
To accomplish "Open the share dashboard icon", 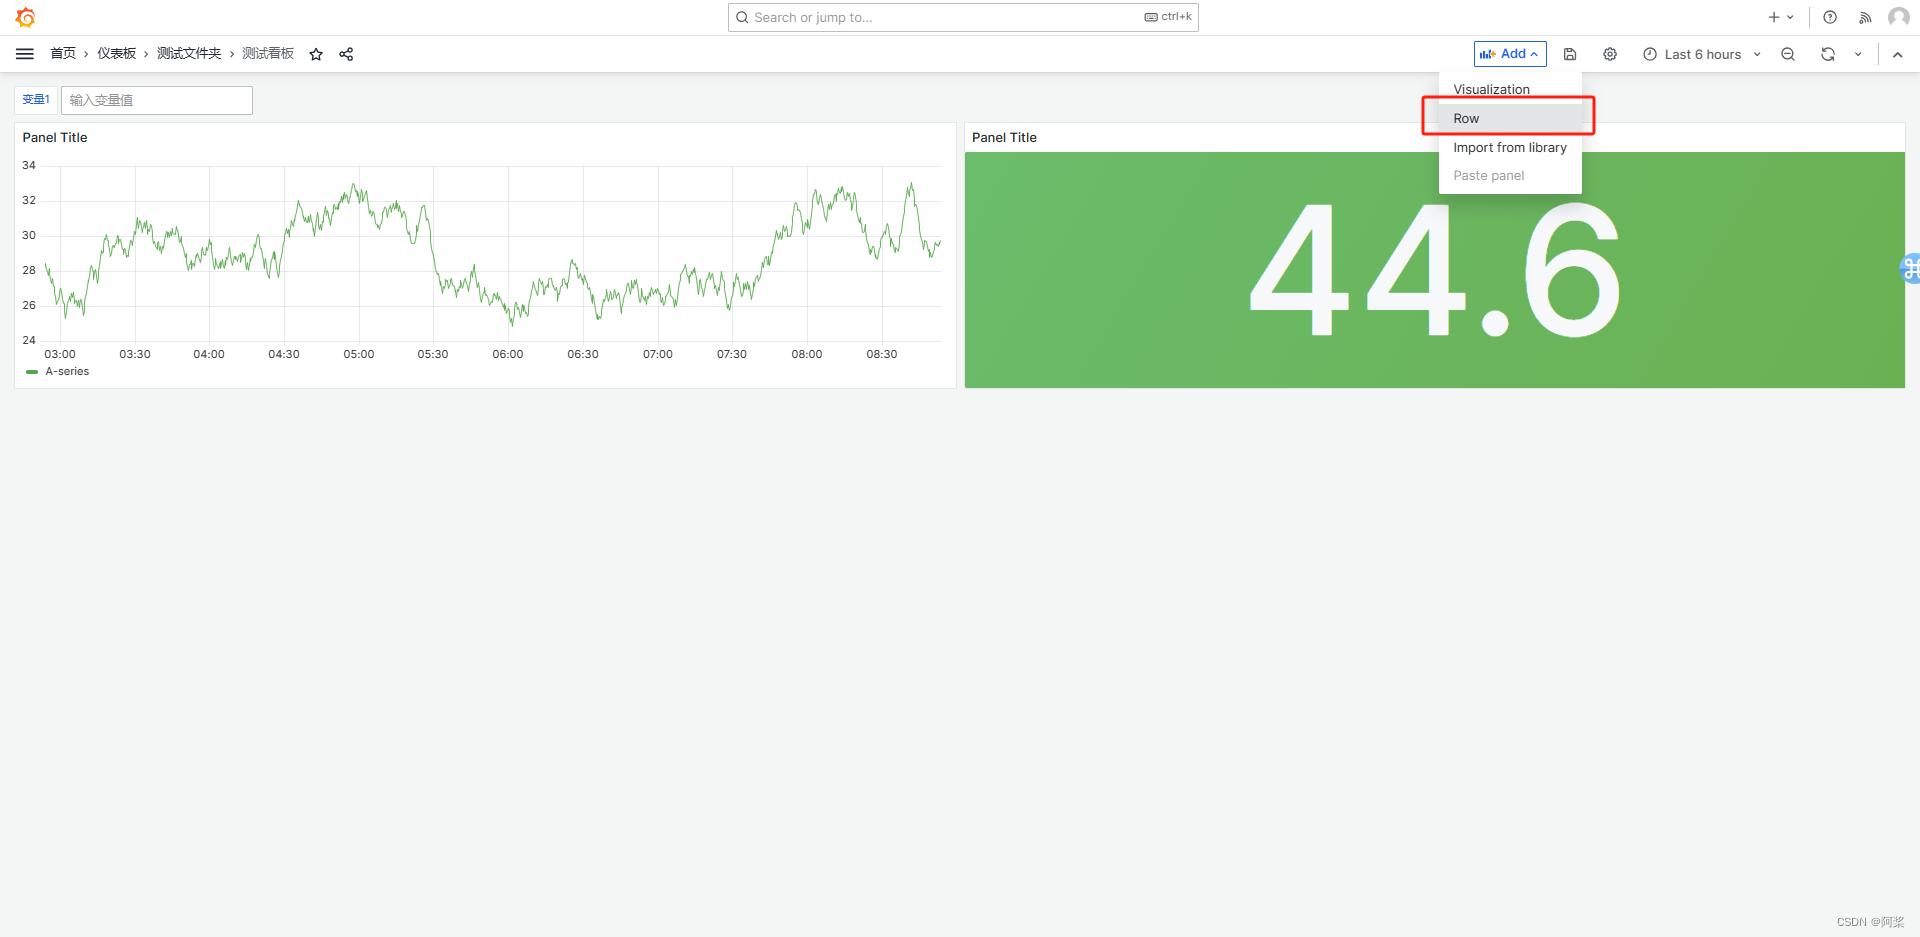I will [346, 54].
